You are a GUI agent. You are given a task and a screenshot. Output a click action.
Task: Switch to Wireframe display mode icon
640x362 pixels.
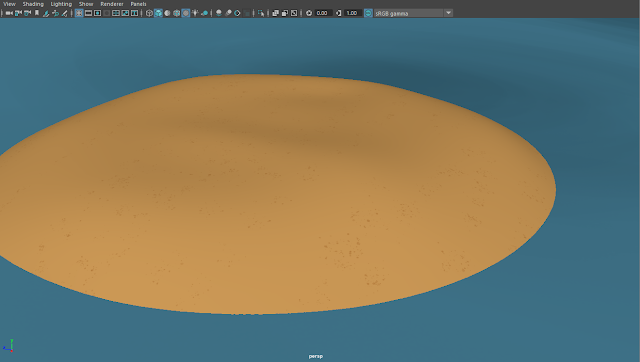(x=149, y=13)
